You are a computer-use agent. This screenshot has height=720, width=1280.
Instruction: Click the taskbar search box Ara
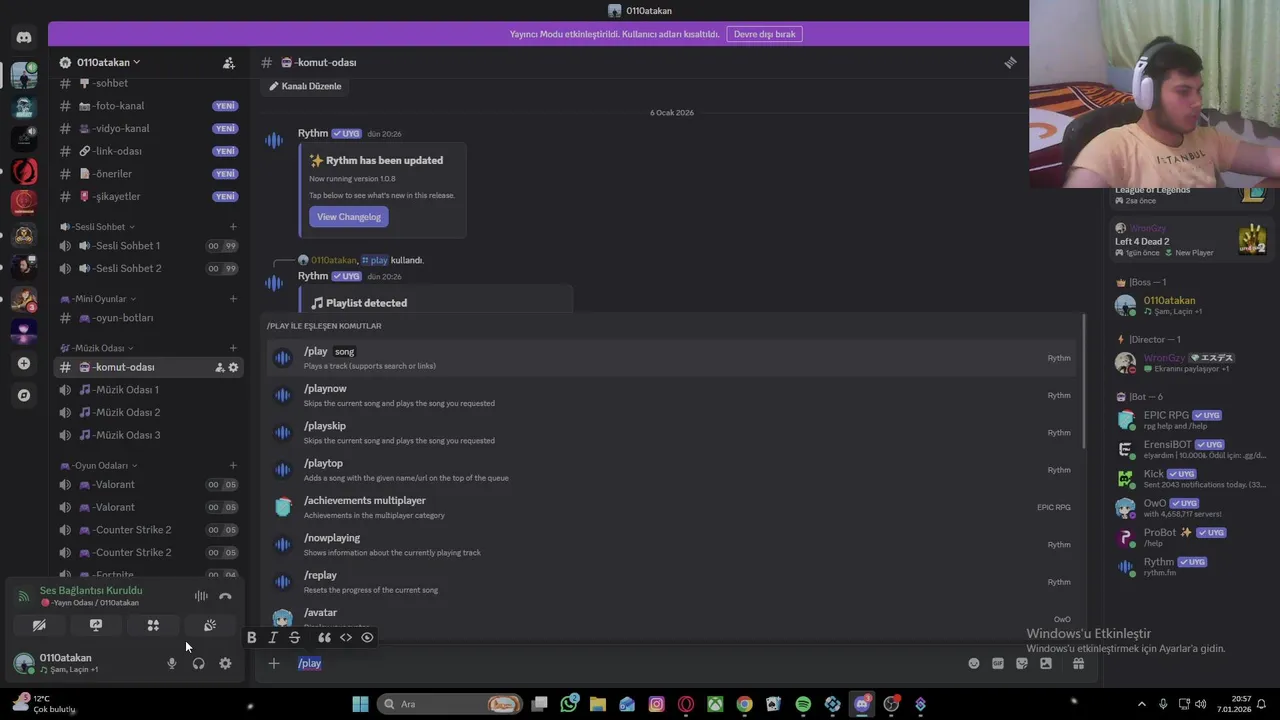click(450, 704)
